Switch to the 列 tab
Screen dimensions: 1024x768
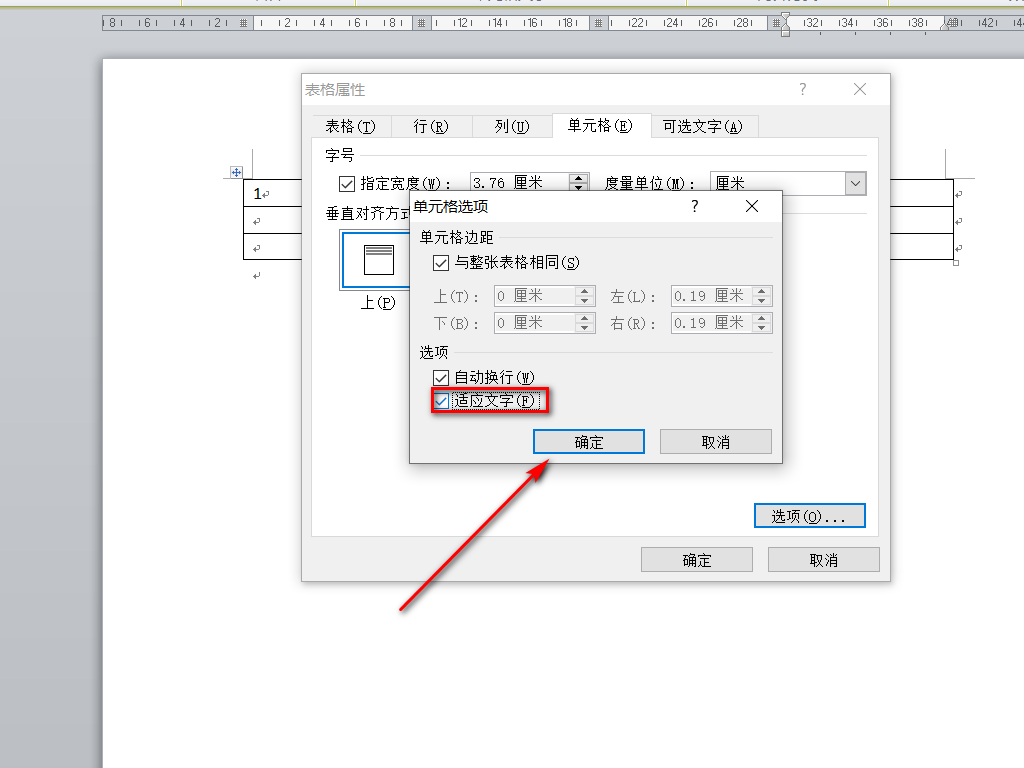pos(512,127)
